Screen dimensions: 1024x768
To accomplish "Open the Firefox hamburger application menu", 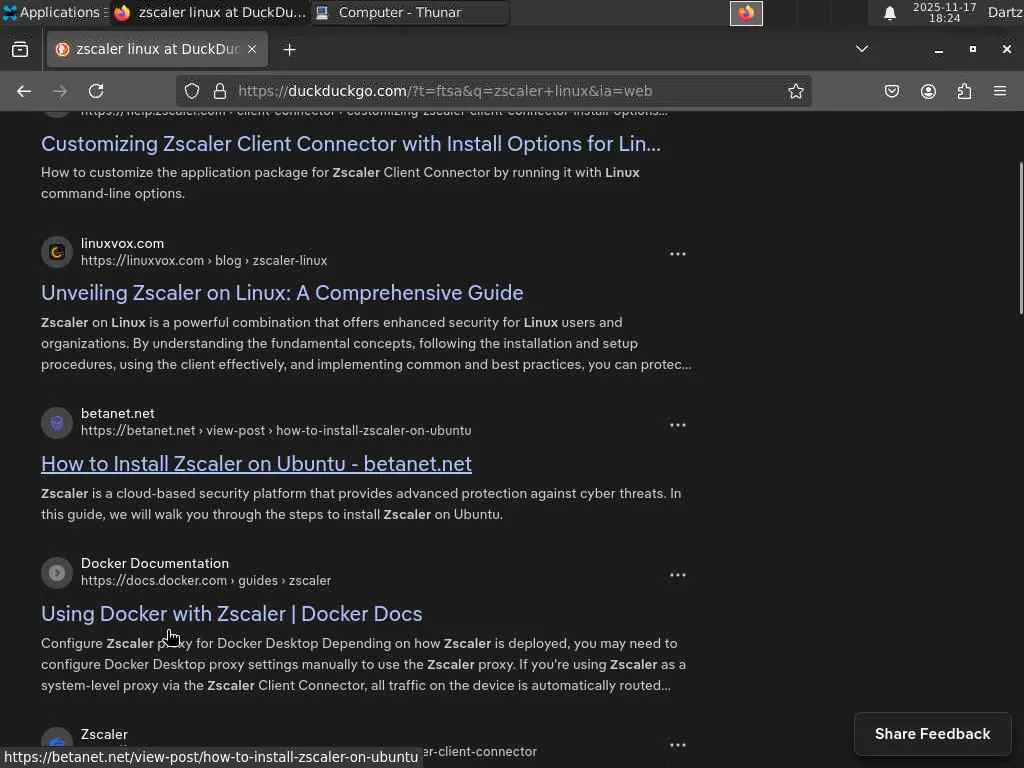I will point(1000,91).
